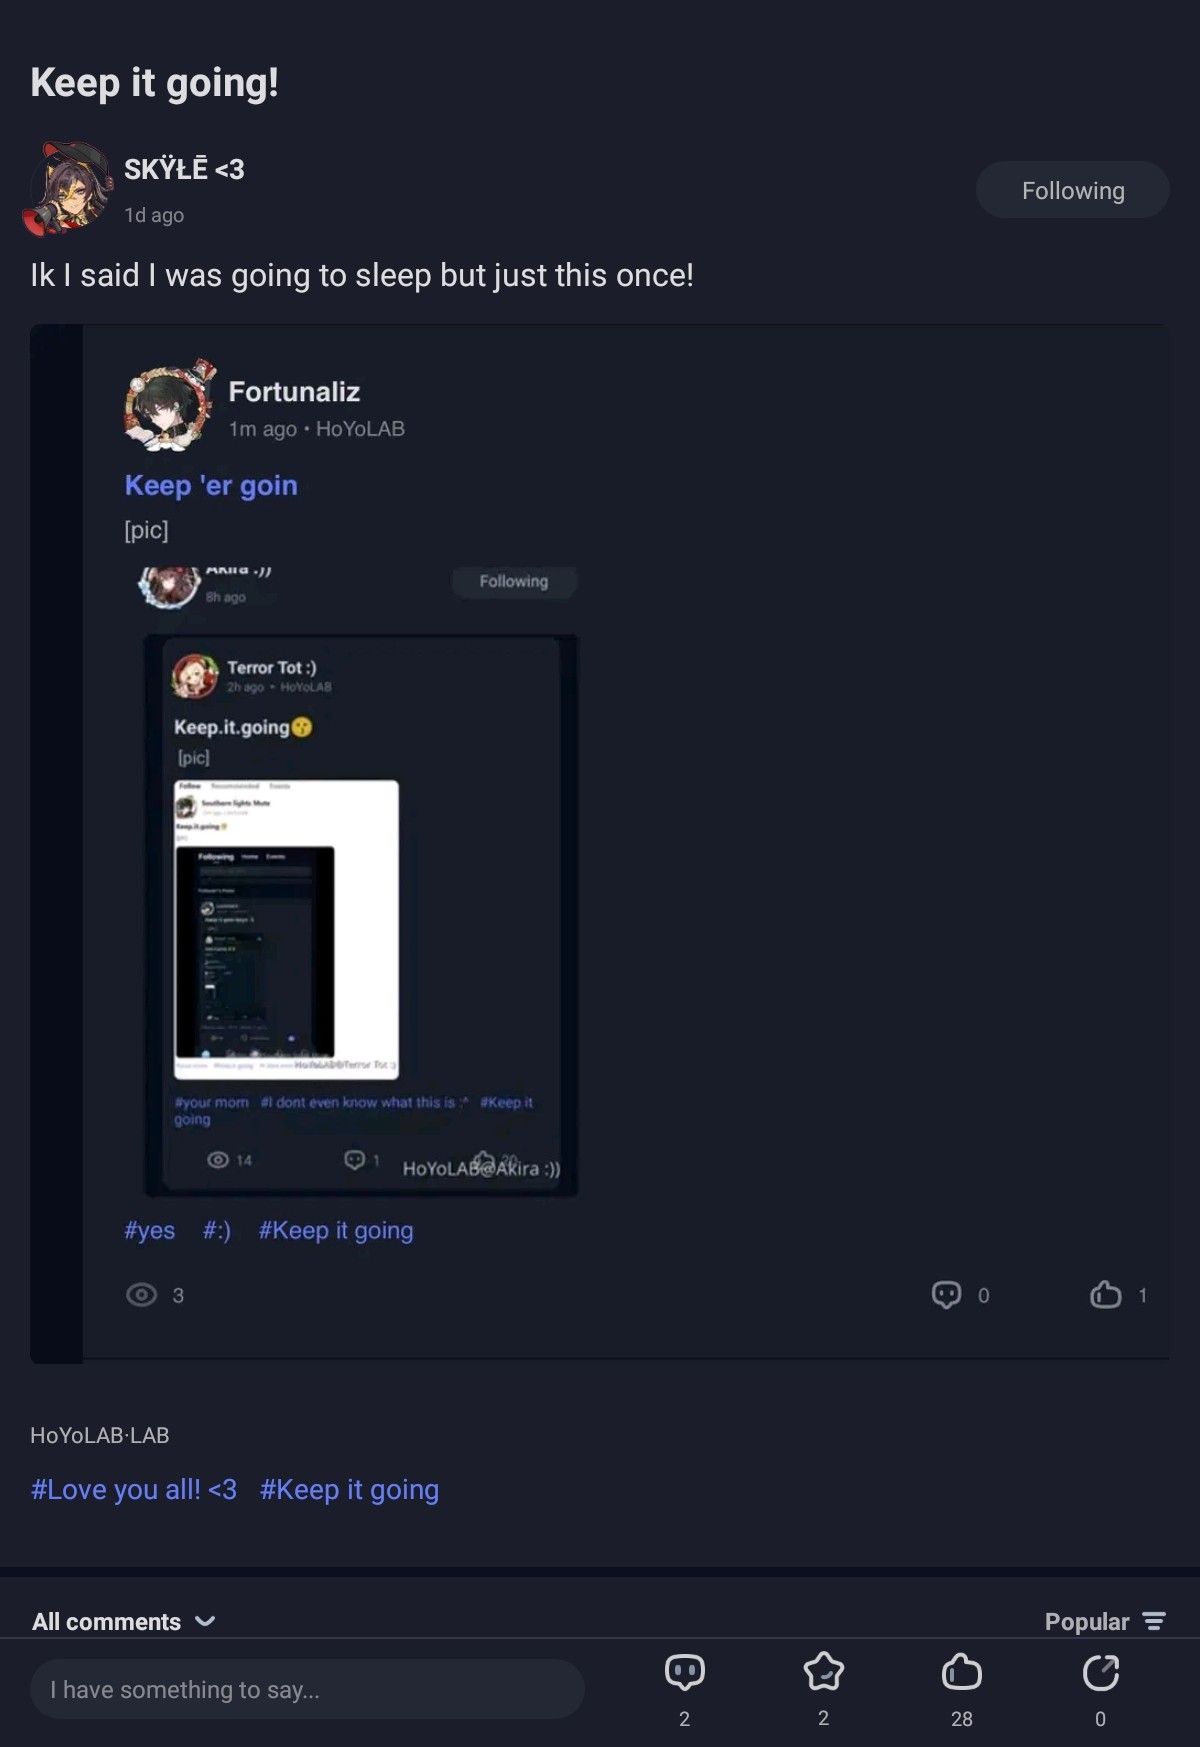The height and width of the screenshot is (1747, 1200).
Task: Add post to favorites with star icon
Action: [823, 1672]
